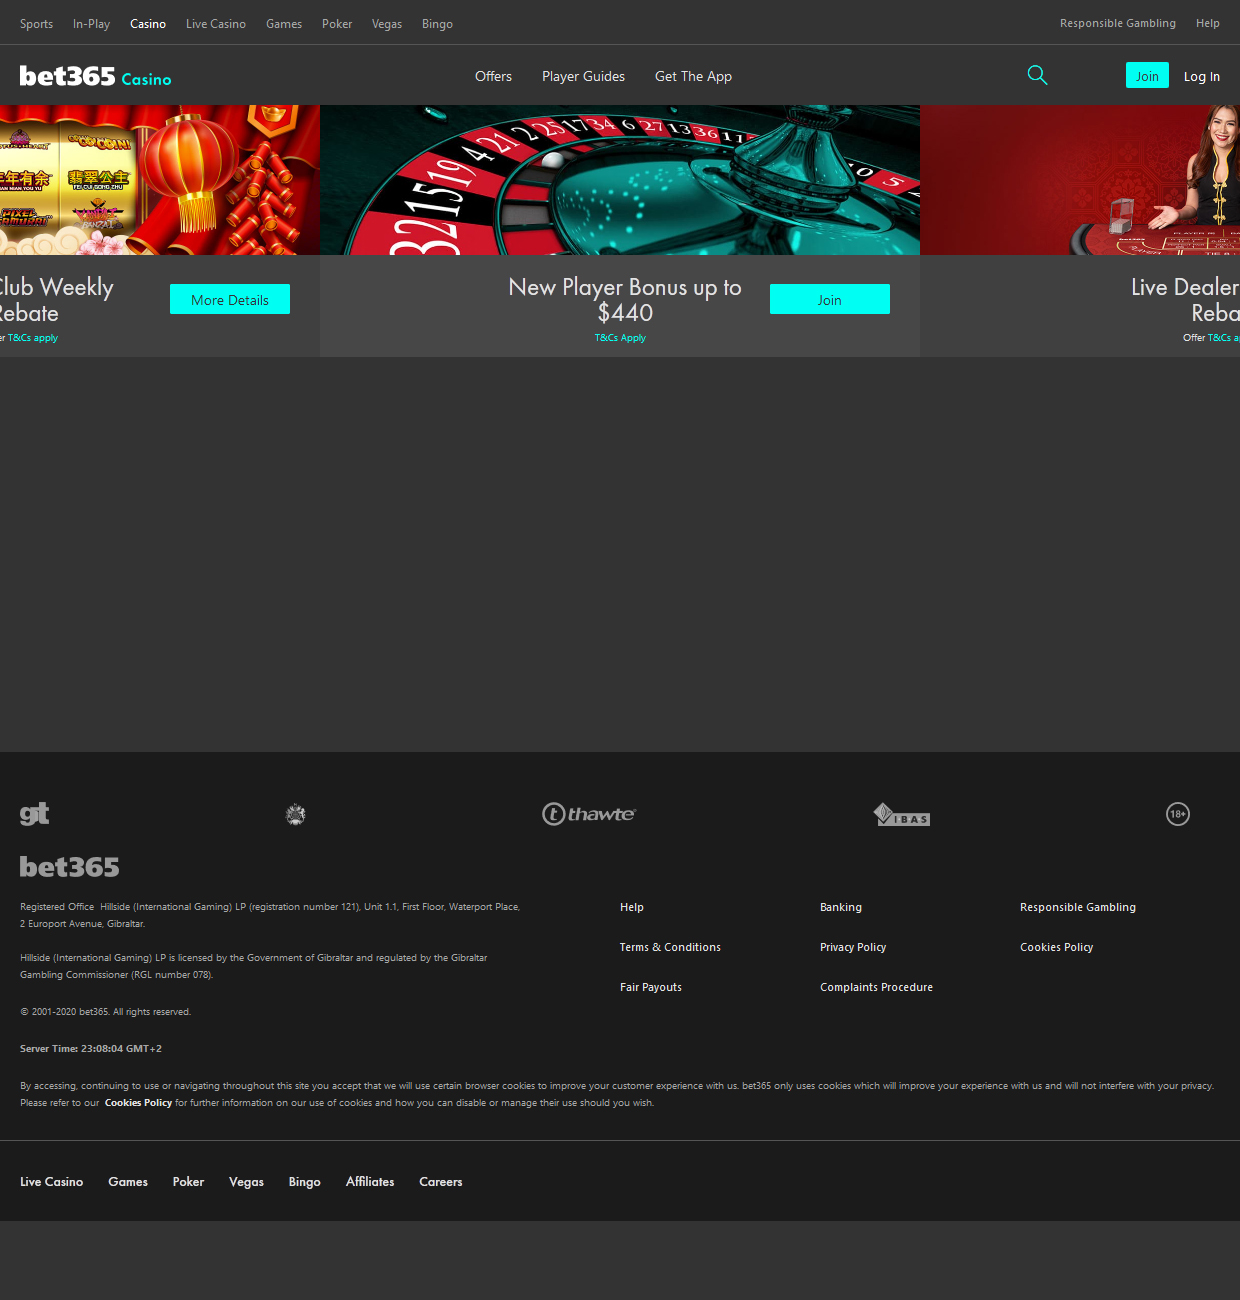Click Log In link
The image size is (1240, 1300).
click(x=1201, y=76)
